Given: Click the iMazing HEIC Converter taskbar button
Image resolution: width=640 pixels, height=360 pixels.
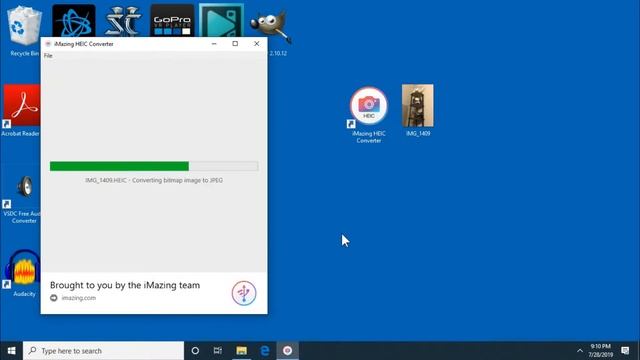Looking at the screenshot, I should [287, 351].
